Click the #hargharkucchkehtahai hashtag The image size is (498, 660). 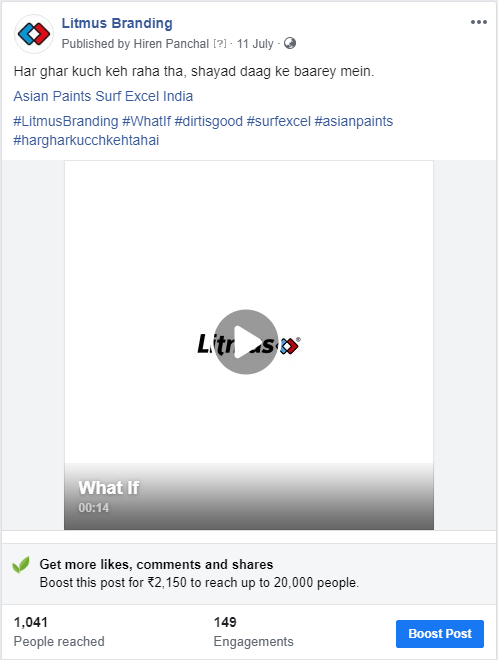pyautogui.click(x=86, y=140)
